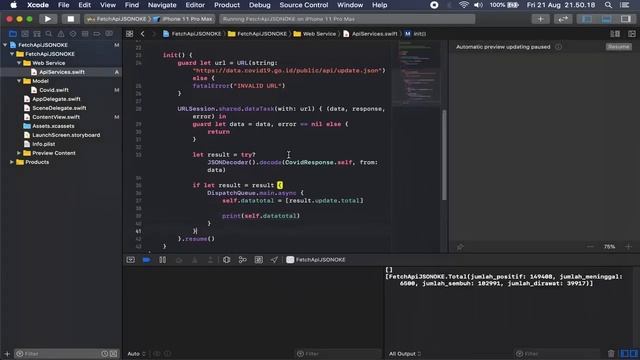Open the related items grid menu
The image size is (640, 360).
129,34
